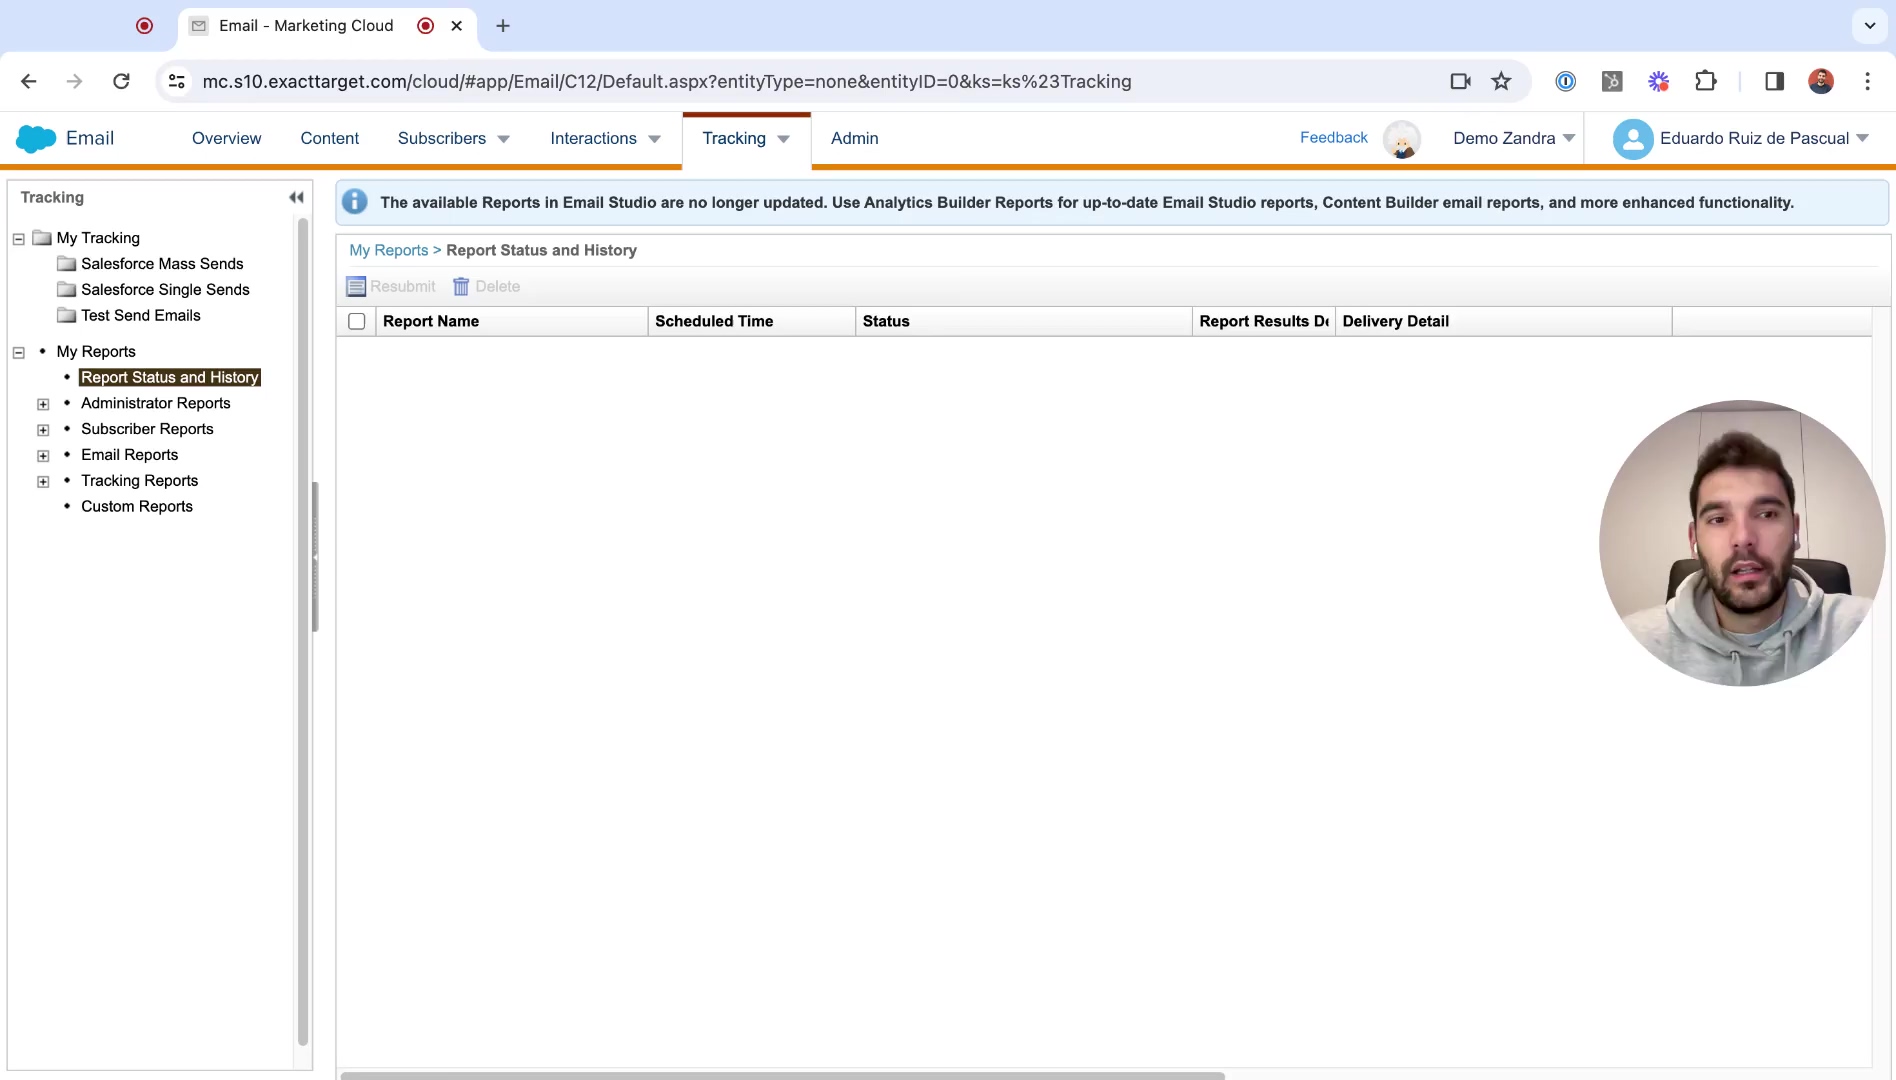Image resolution: width=1896 pixels, height=1080 pixels.
Task: Open 1Password extension
Action: [1566, 81]
